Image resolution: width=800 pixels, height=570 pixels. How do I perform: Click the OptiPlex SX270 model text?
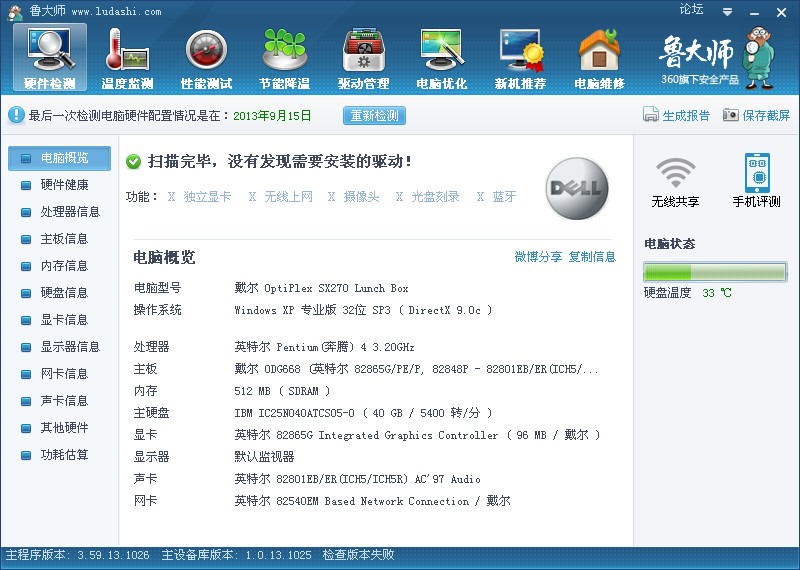(x=321, y=288)
